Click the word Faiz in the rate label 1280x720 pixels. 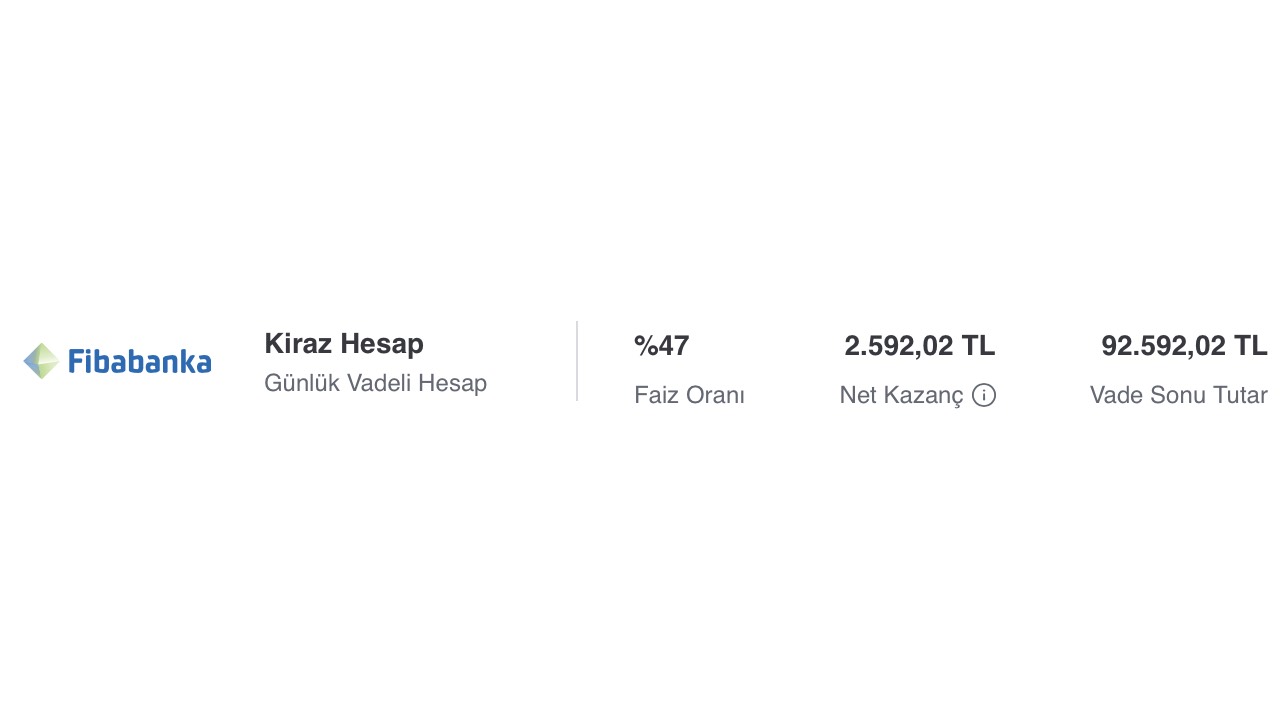pos(655,395)
